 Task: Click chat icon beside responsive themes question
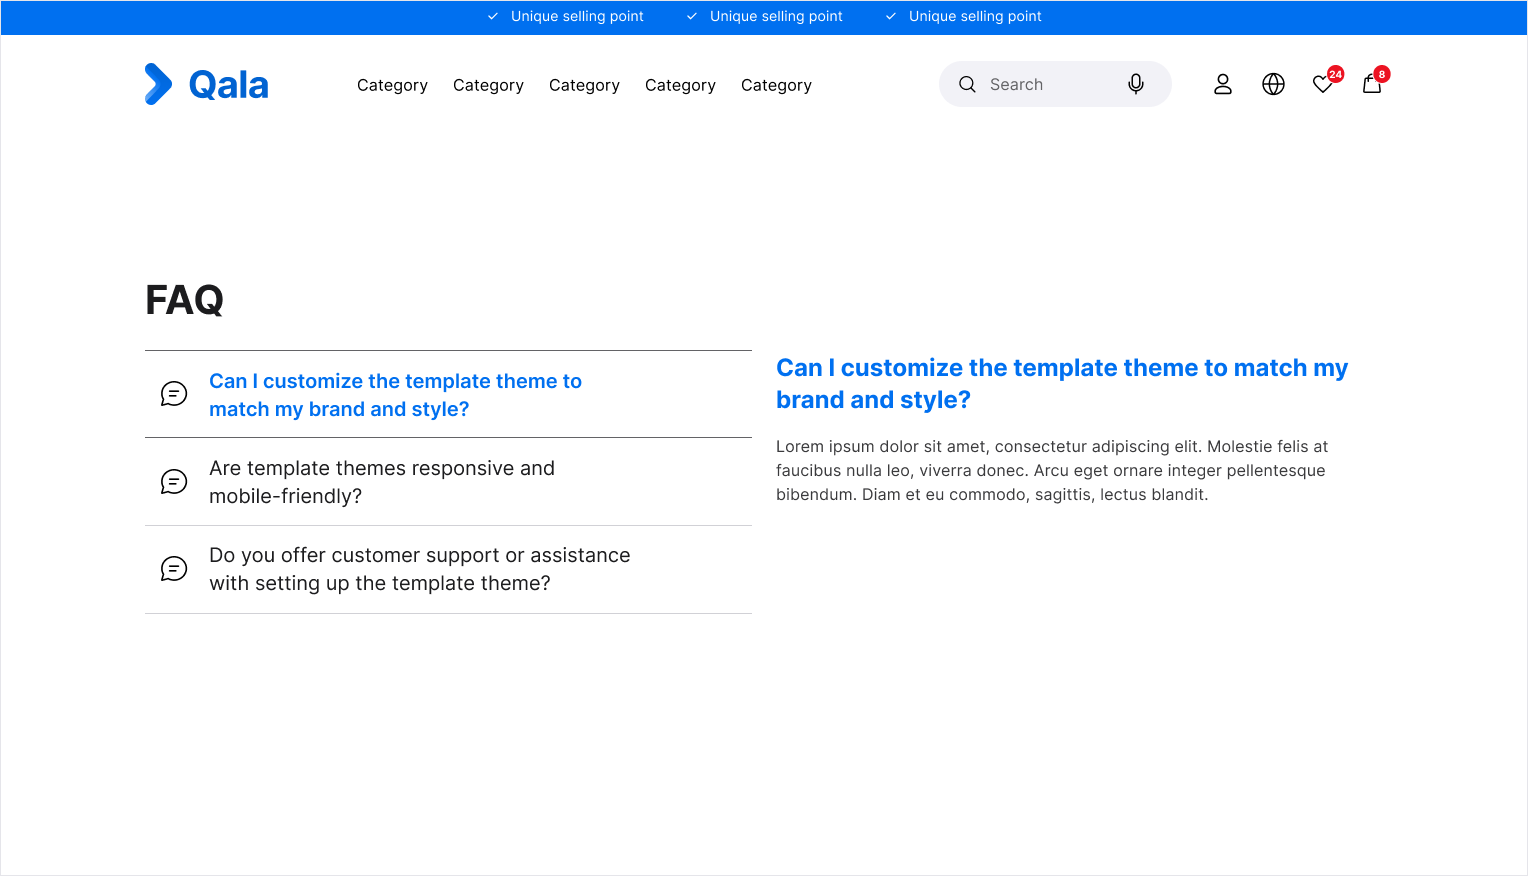pos(174,482)
